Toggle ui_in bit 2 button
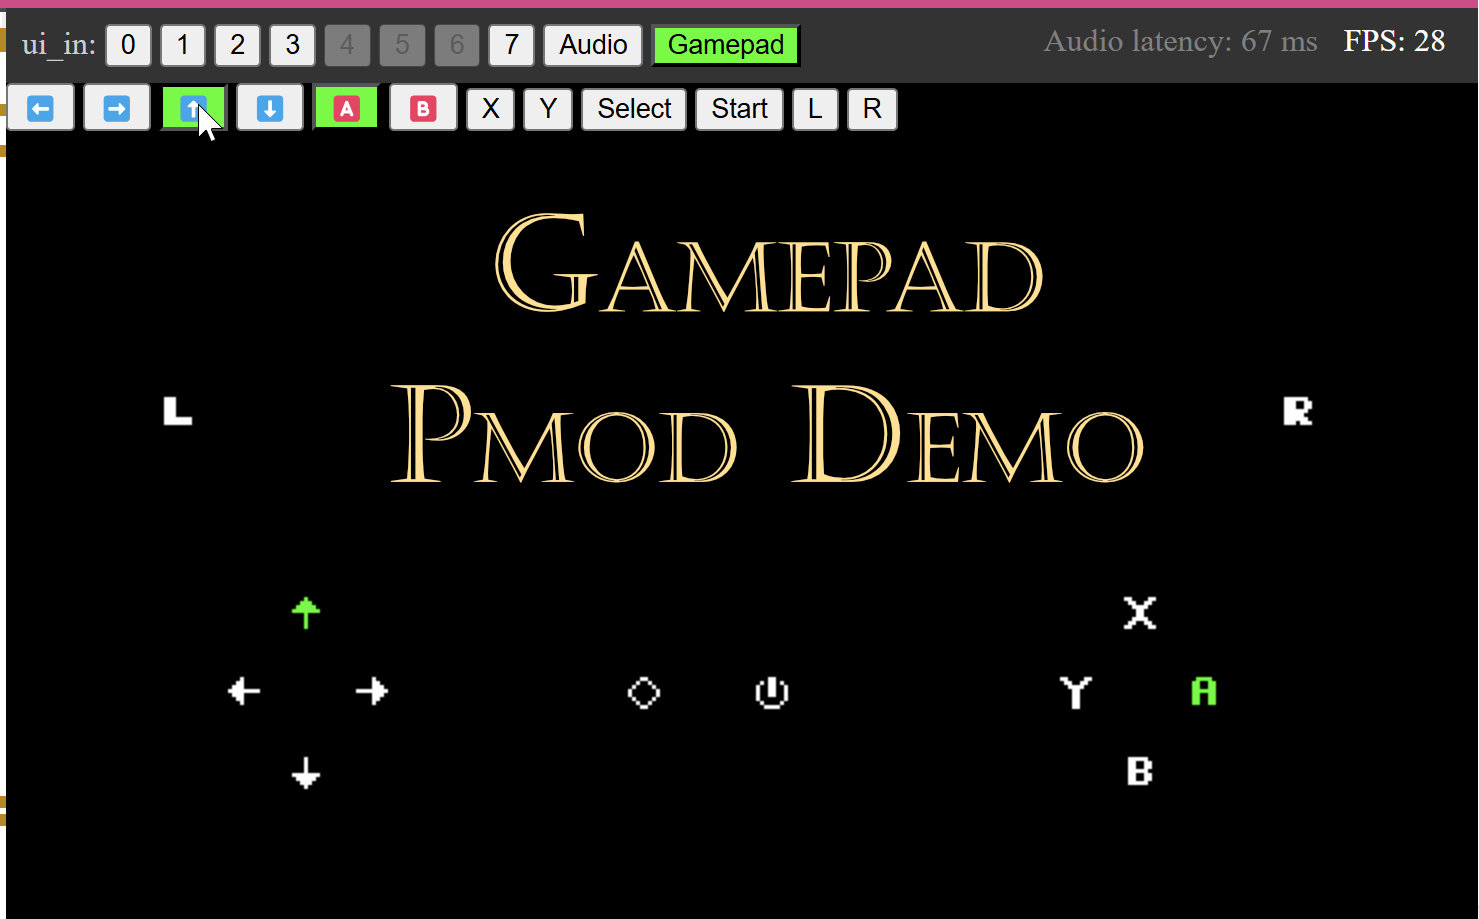 click(x=237, y=45)
